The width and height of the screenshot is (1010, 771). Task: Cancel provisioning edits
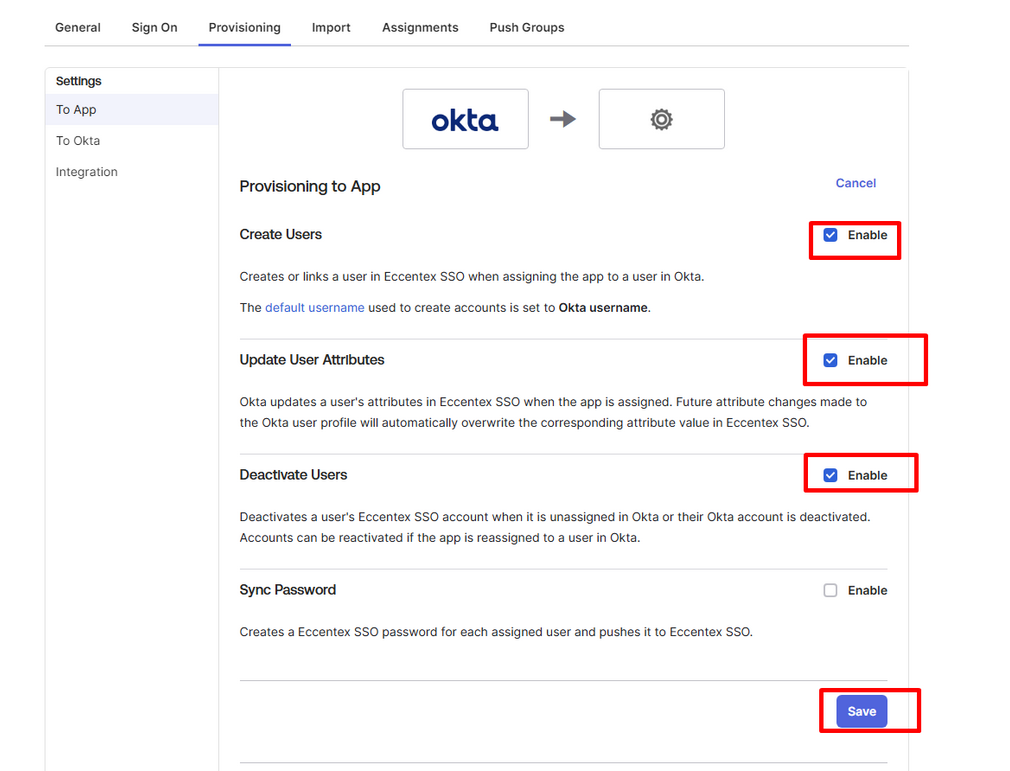point(855,183)
